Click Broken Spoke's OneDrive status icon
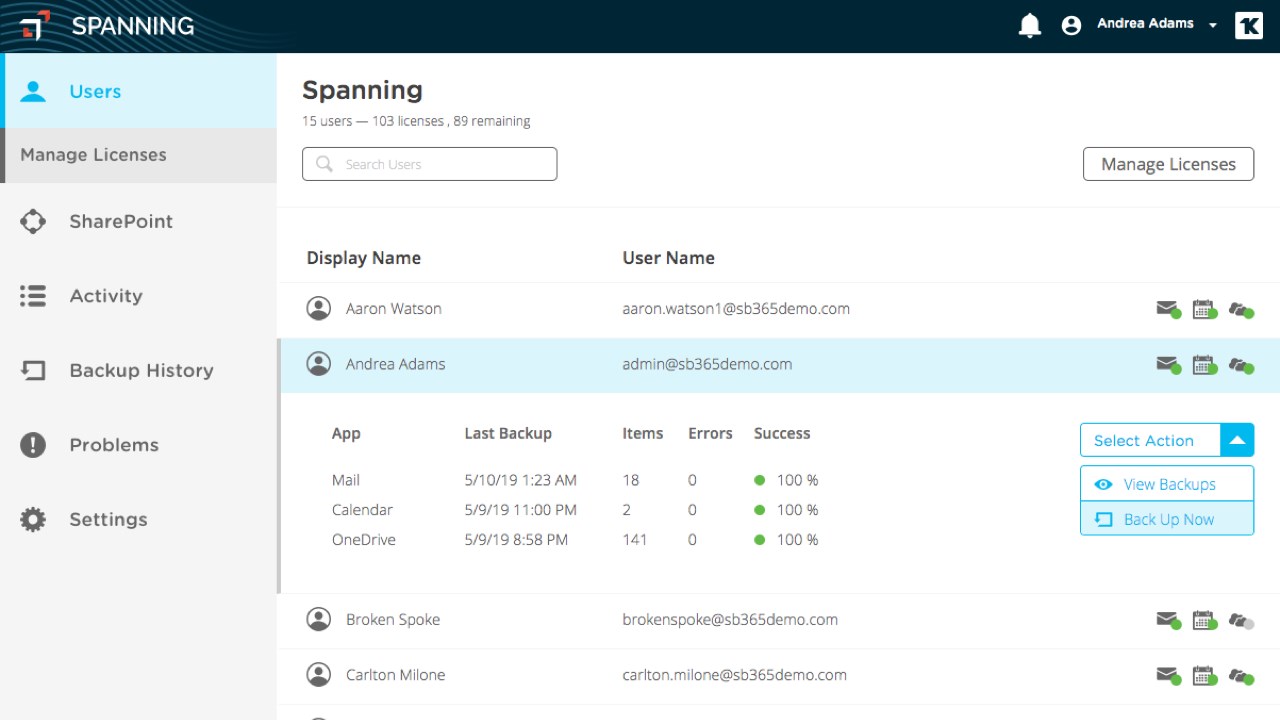This screenshot has width=1280, height=720. click(x=1241, y=621)
